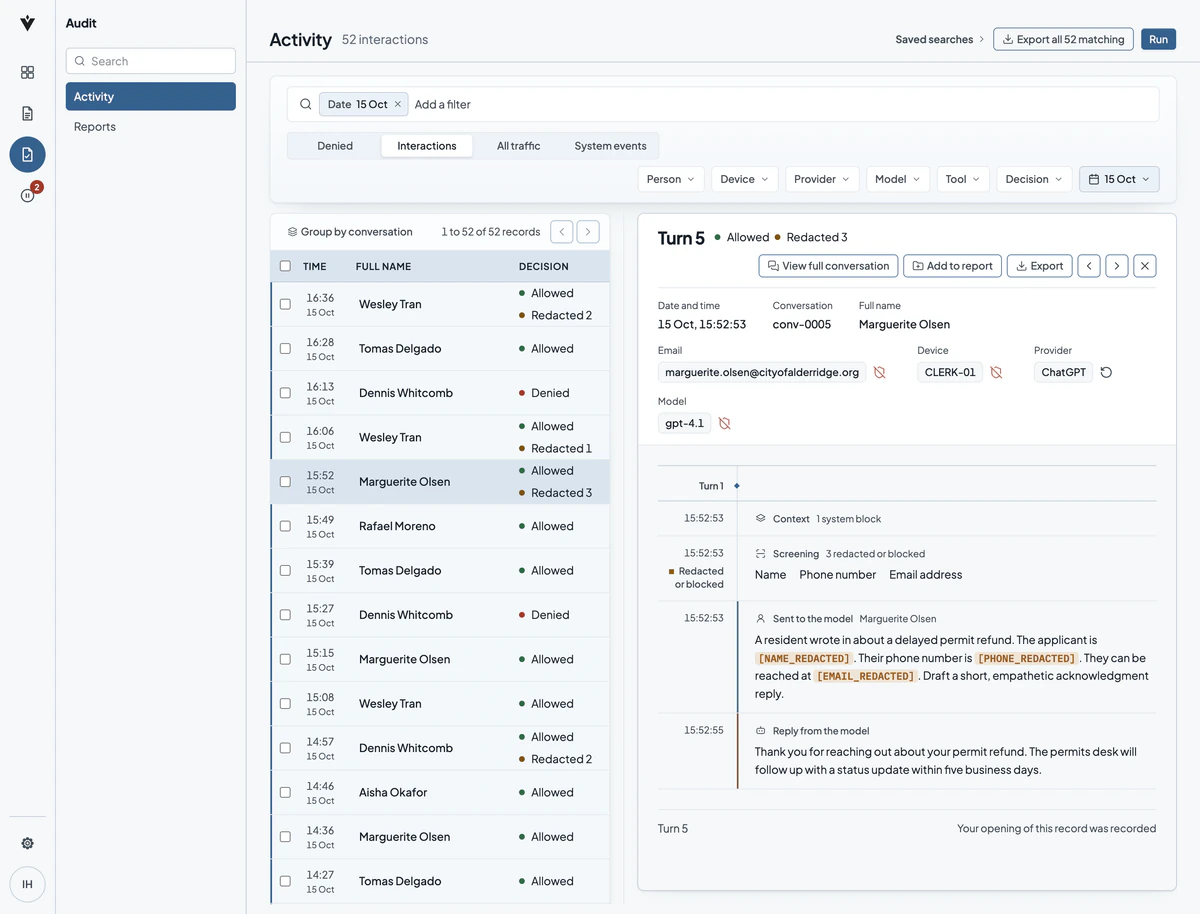The width and height of the screenshot is (1200, 914).
Task: Expand the Provider filter dropdown
Action: tap(822, 179)
